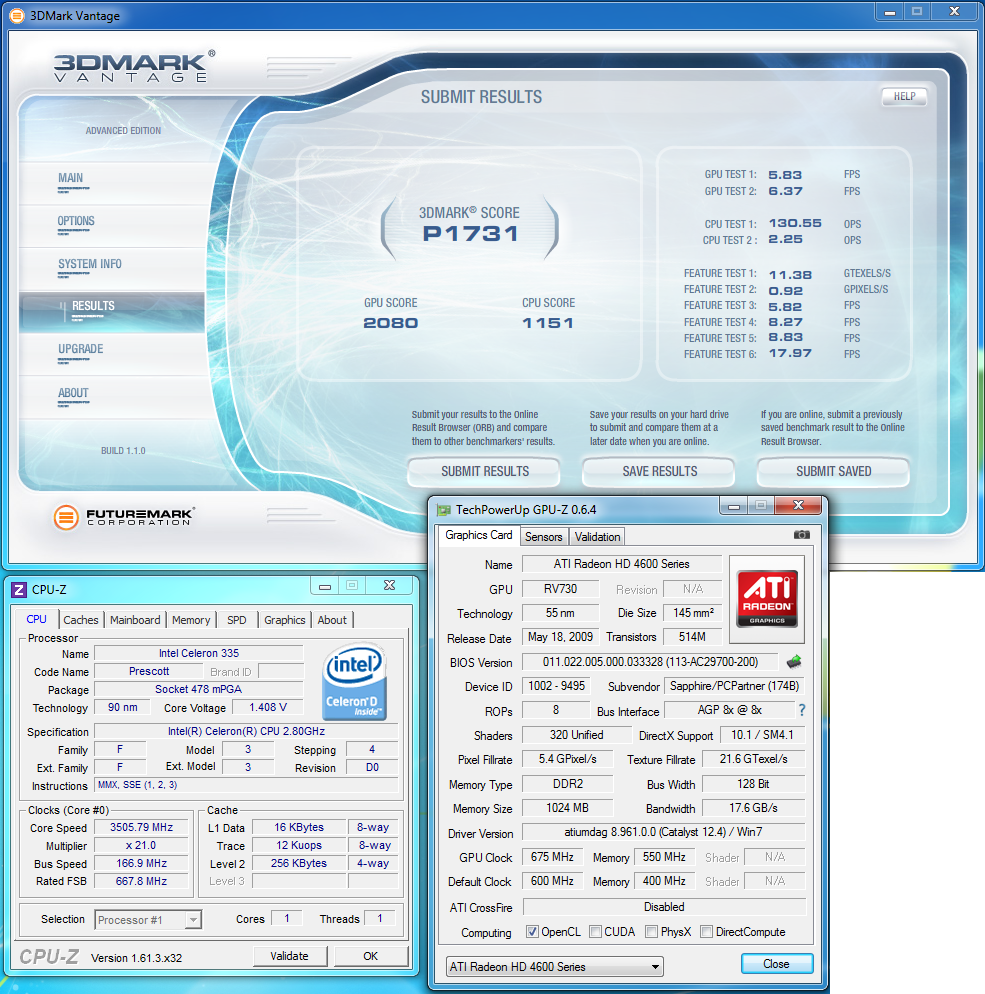The width and height of the screenshot is (985, 994).
Task: Click the FEATURE TEST 6 value 17.97
Action: (790, 353)
